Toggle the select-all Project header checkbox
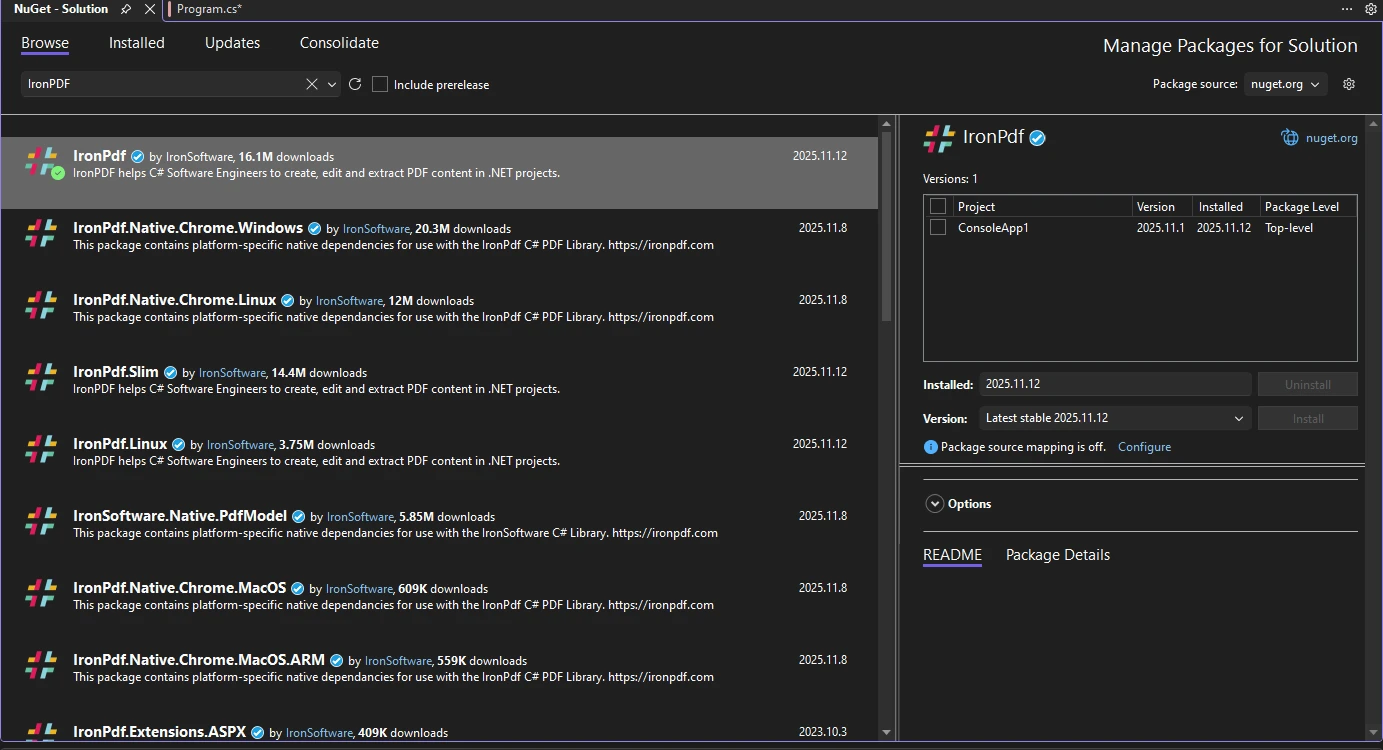Image resolution: width=1383 pixels, height=750 pixels. [938, 207]
